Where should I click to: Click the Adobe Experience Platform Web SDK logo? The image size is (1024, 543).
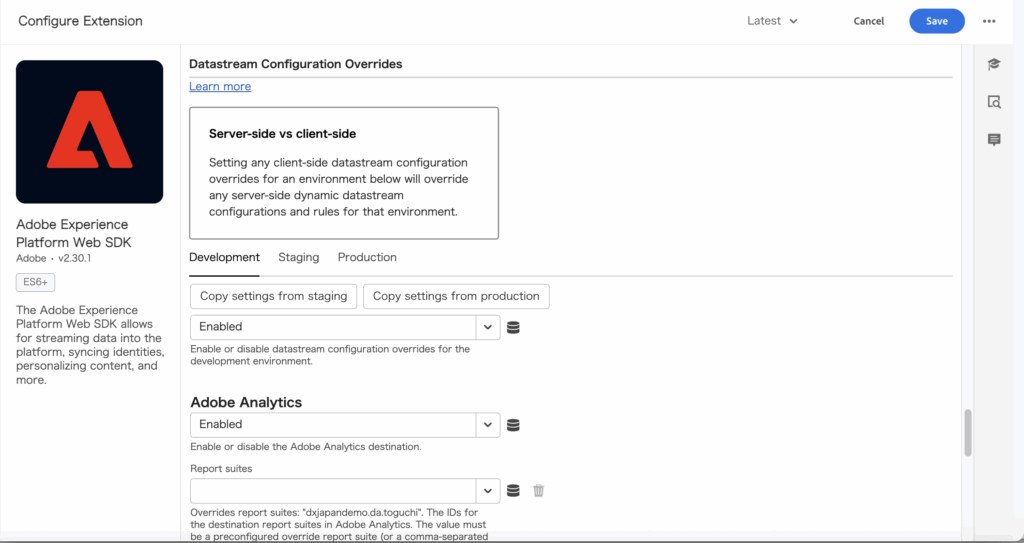(89, 132)
